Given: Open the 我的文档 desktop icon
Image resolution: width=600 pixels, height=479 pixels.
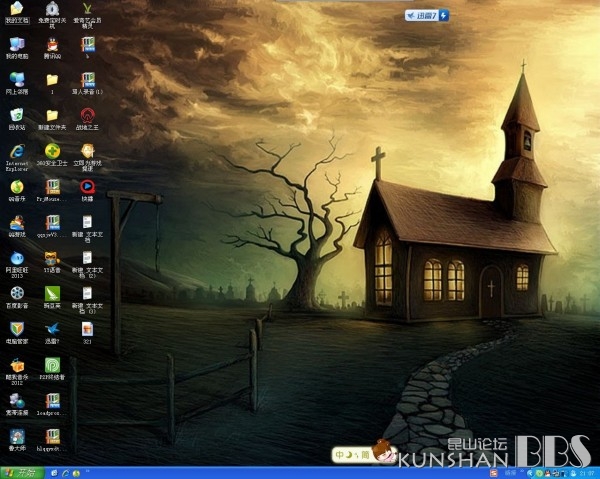Looking at the screenshot, I should pos(17,13).
